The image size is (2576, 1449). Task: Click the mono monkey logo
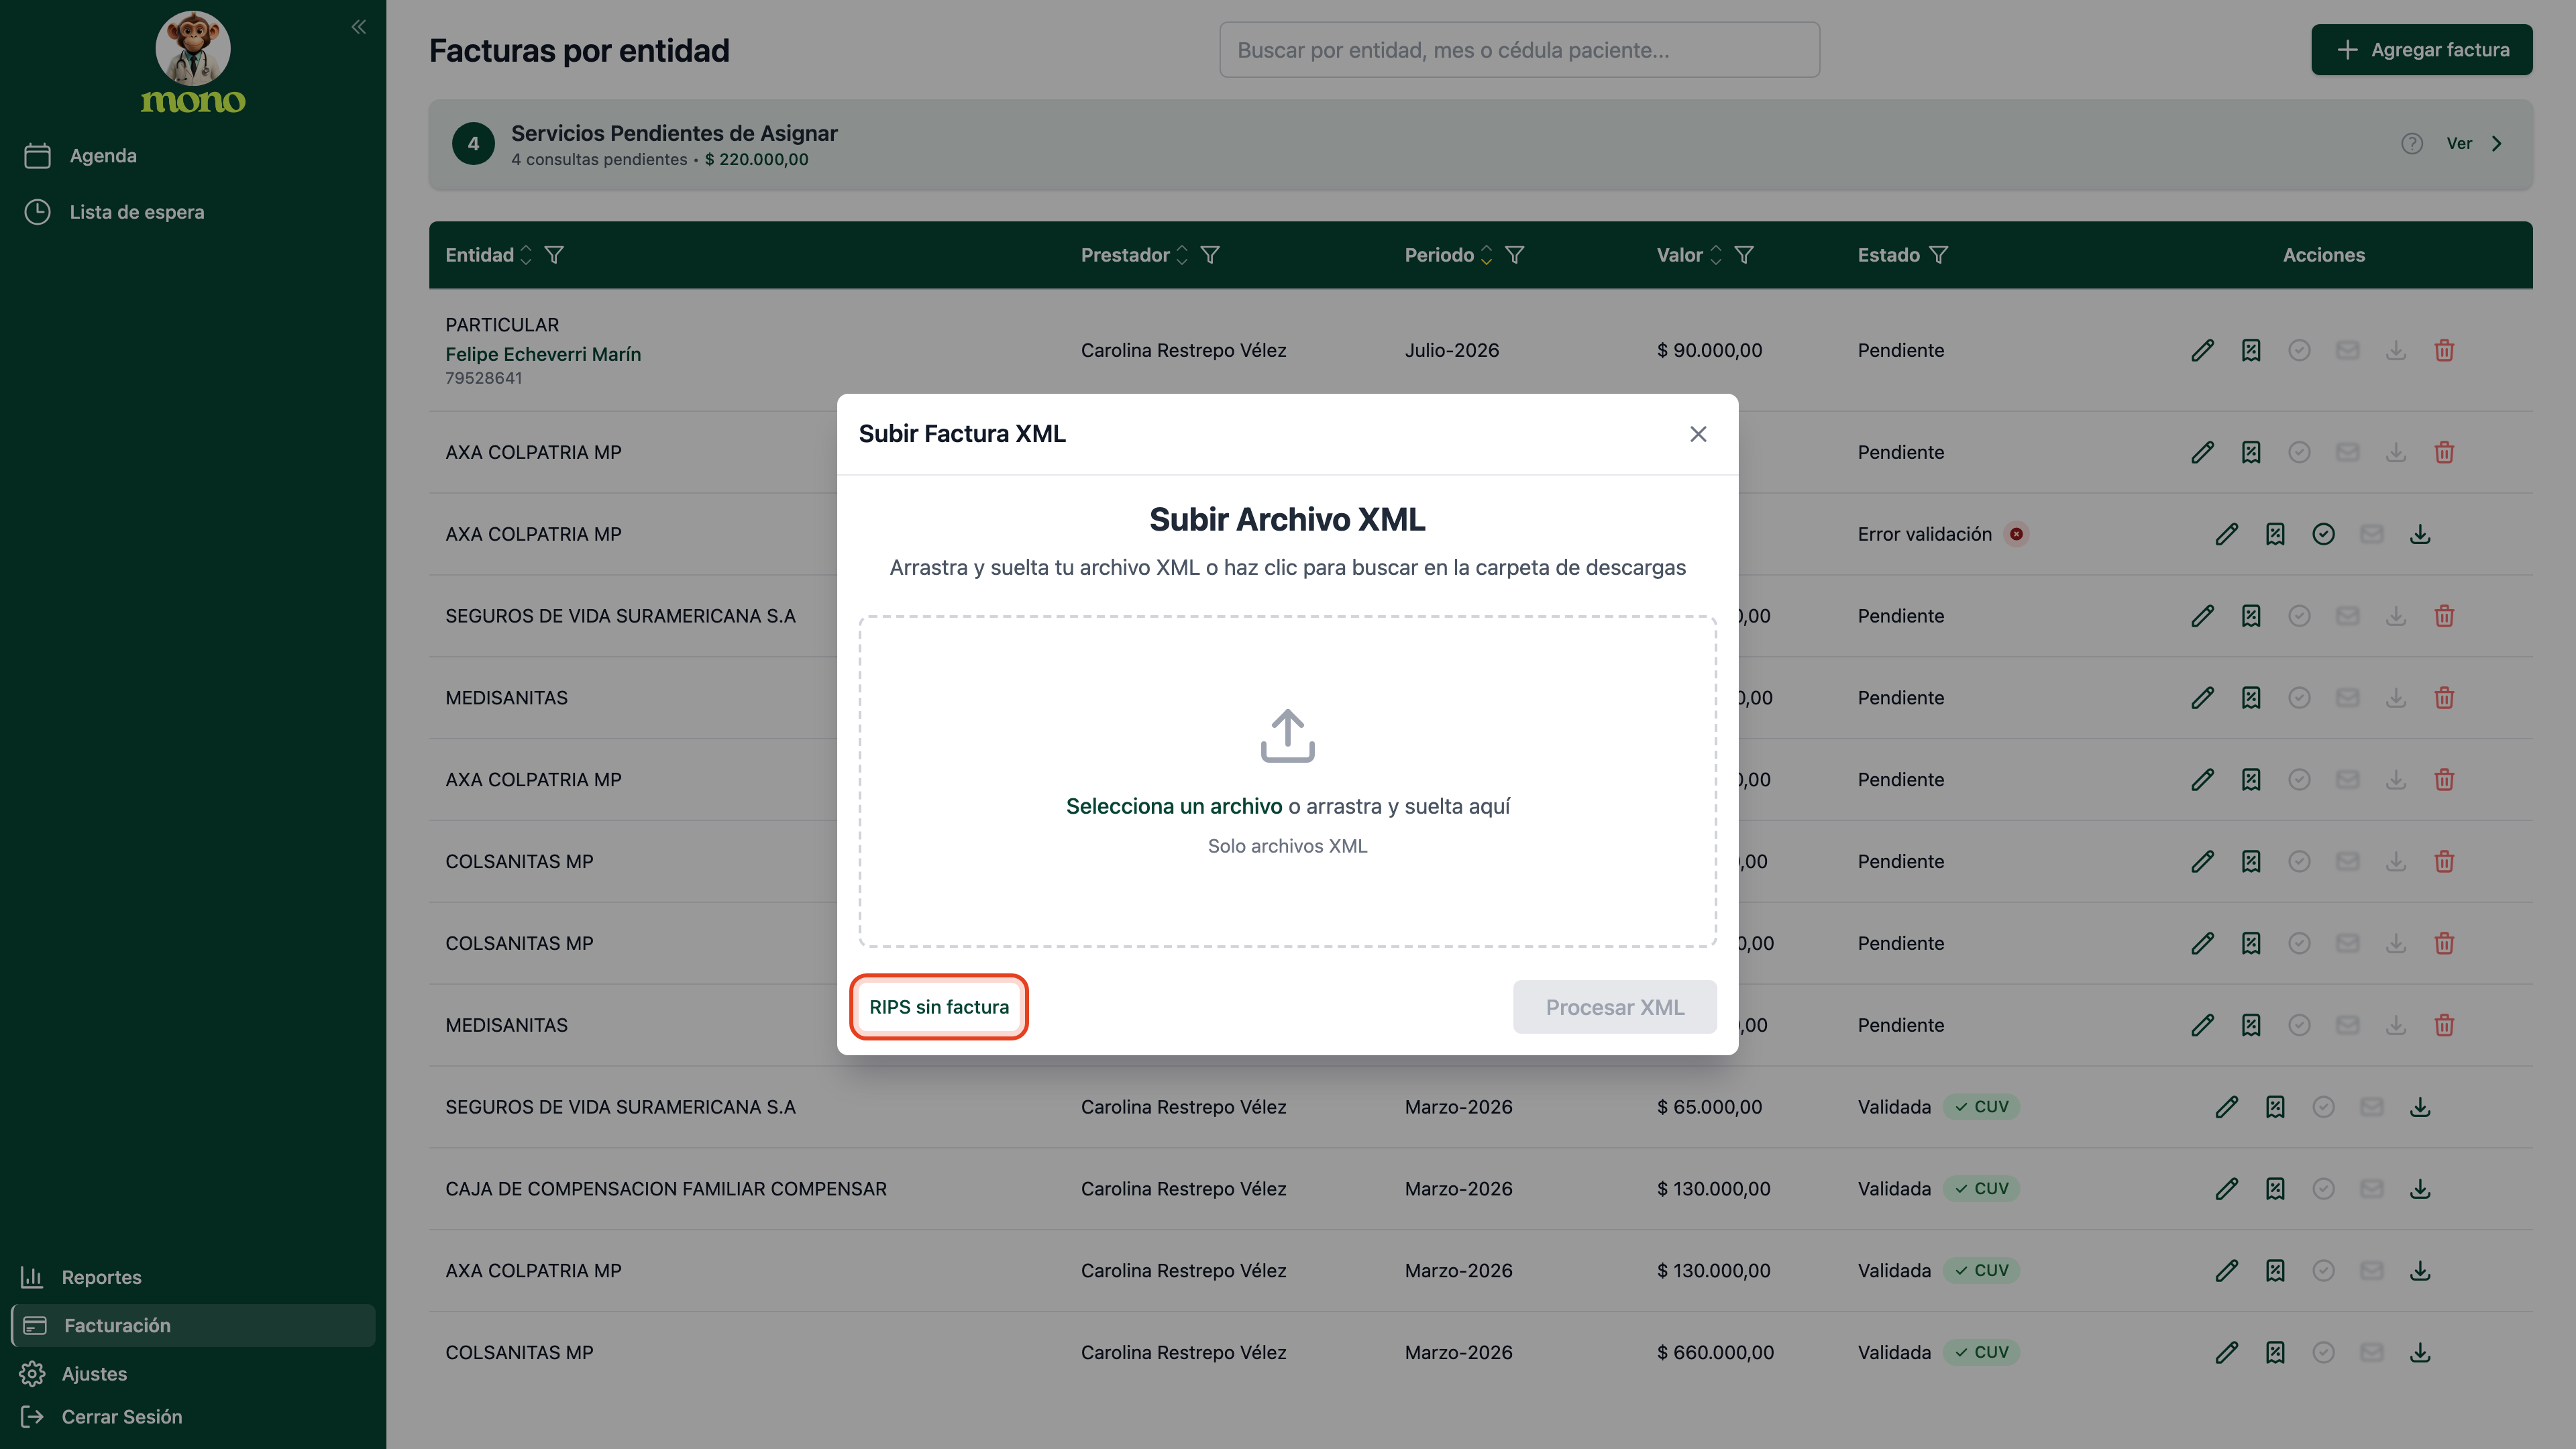tap(193, 63)
